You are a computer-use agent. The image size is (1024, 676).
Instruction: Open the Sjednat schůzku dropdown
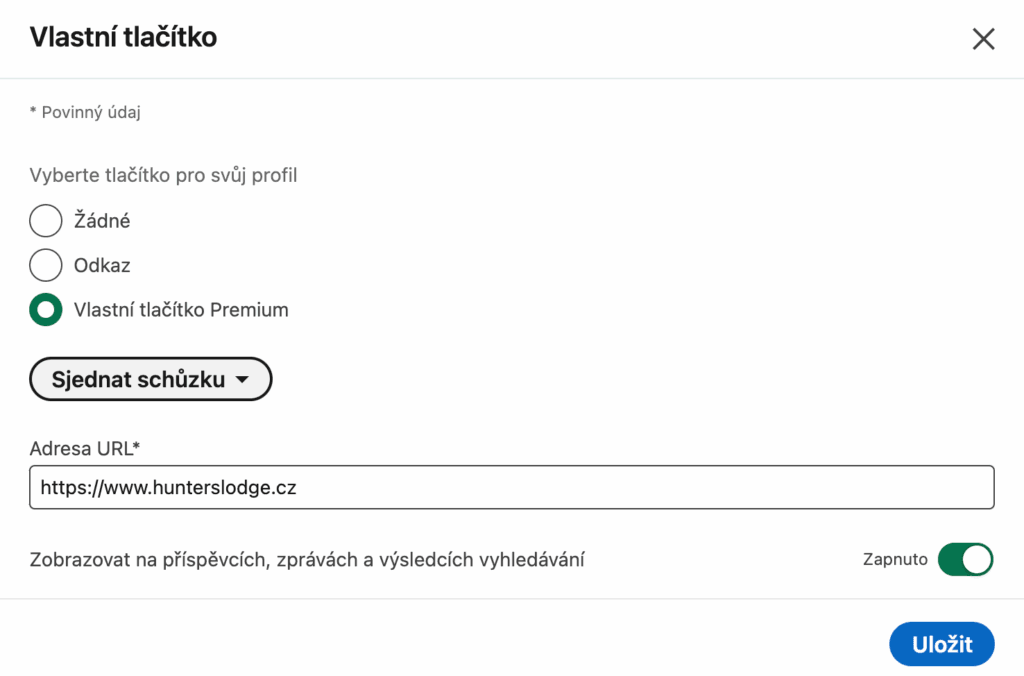pos(151,379)
